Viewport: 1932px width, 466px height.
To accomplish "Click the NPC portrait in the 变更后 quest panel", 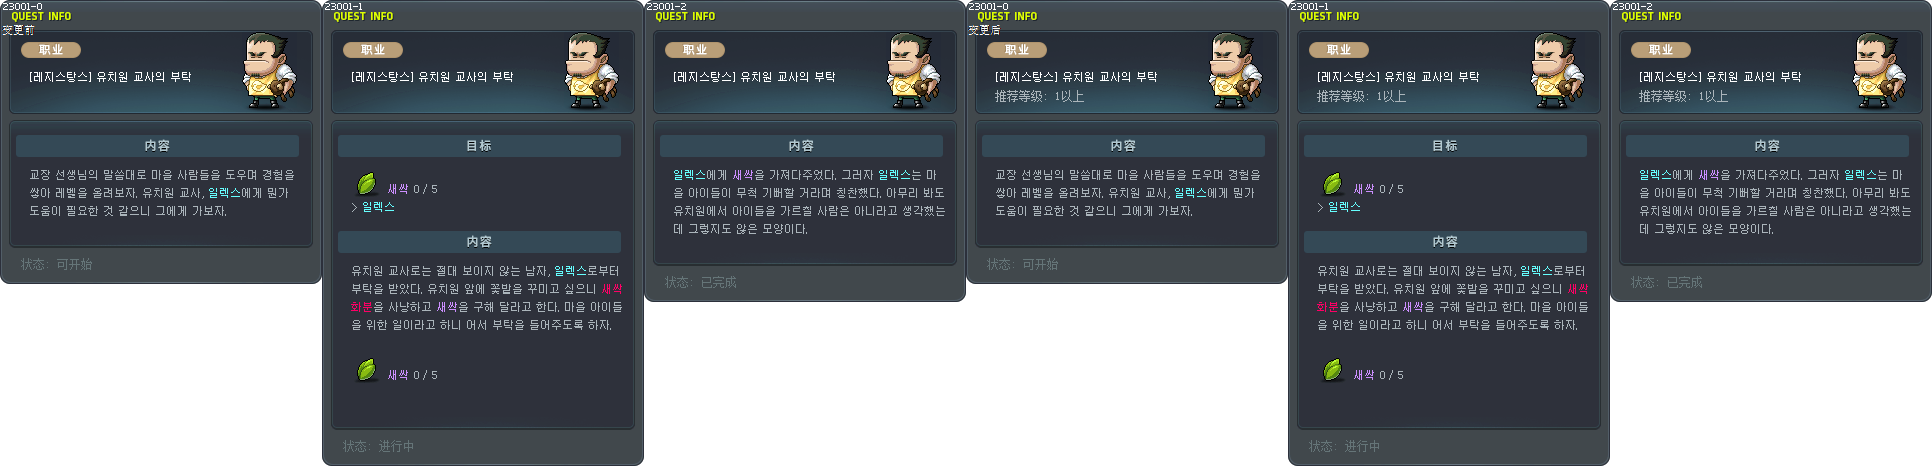I will 1236,71.
